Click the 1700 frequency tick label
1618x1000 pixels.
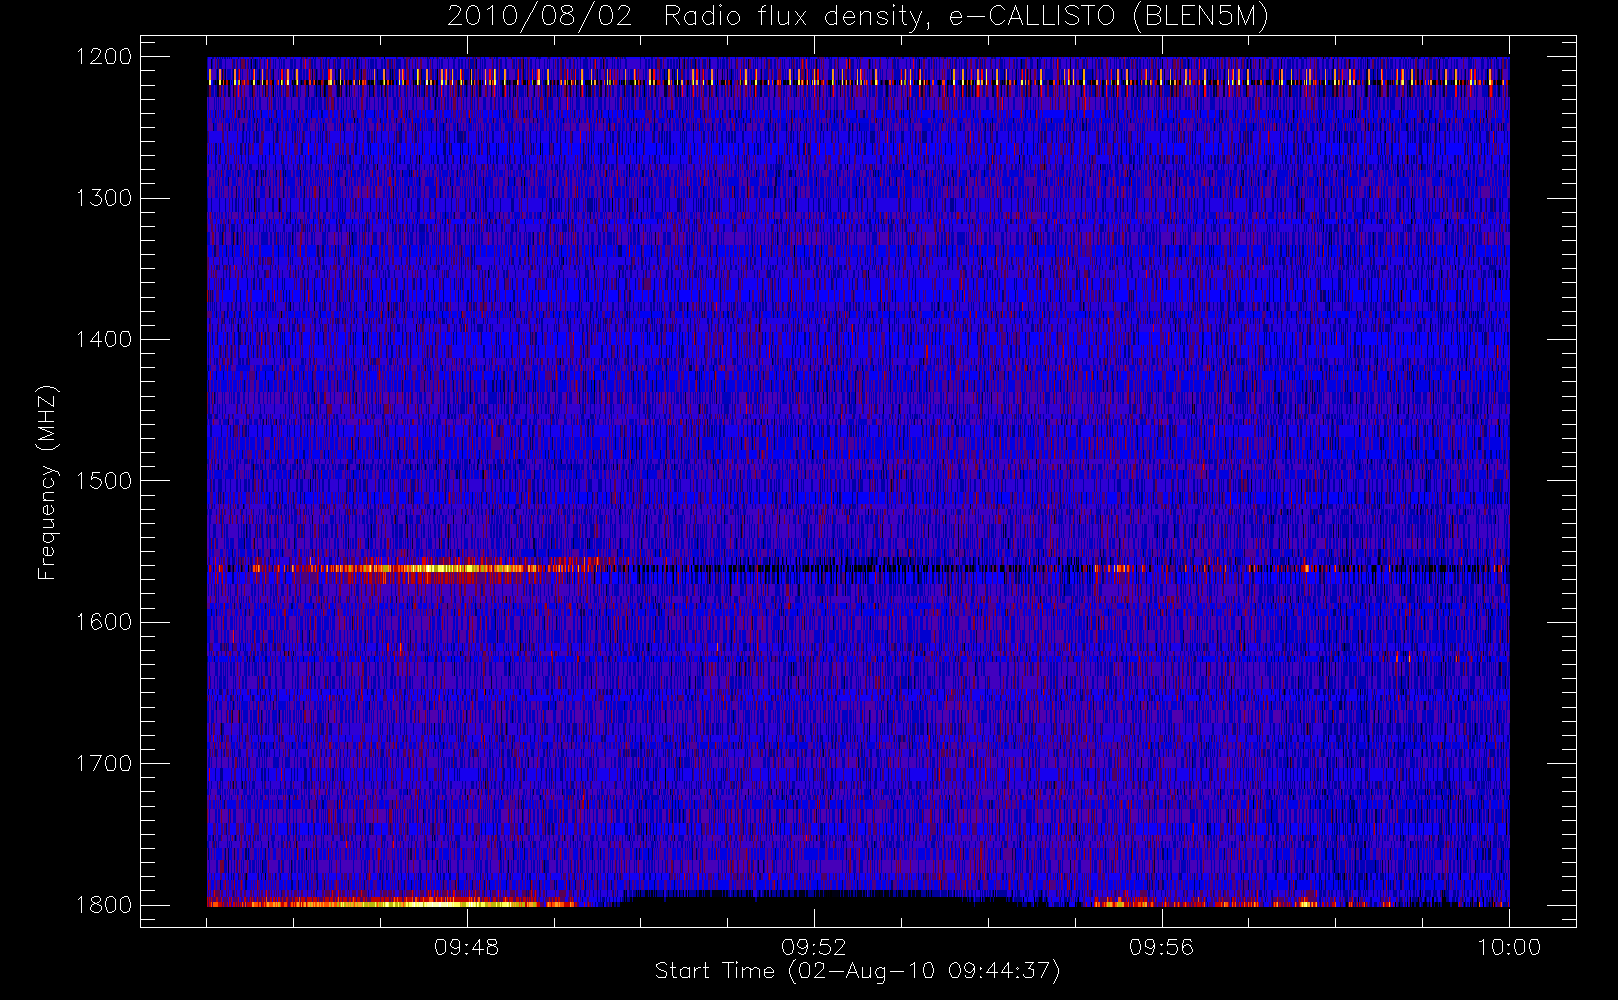(x=104, y=763)
